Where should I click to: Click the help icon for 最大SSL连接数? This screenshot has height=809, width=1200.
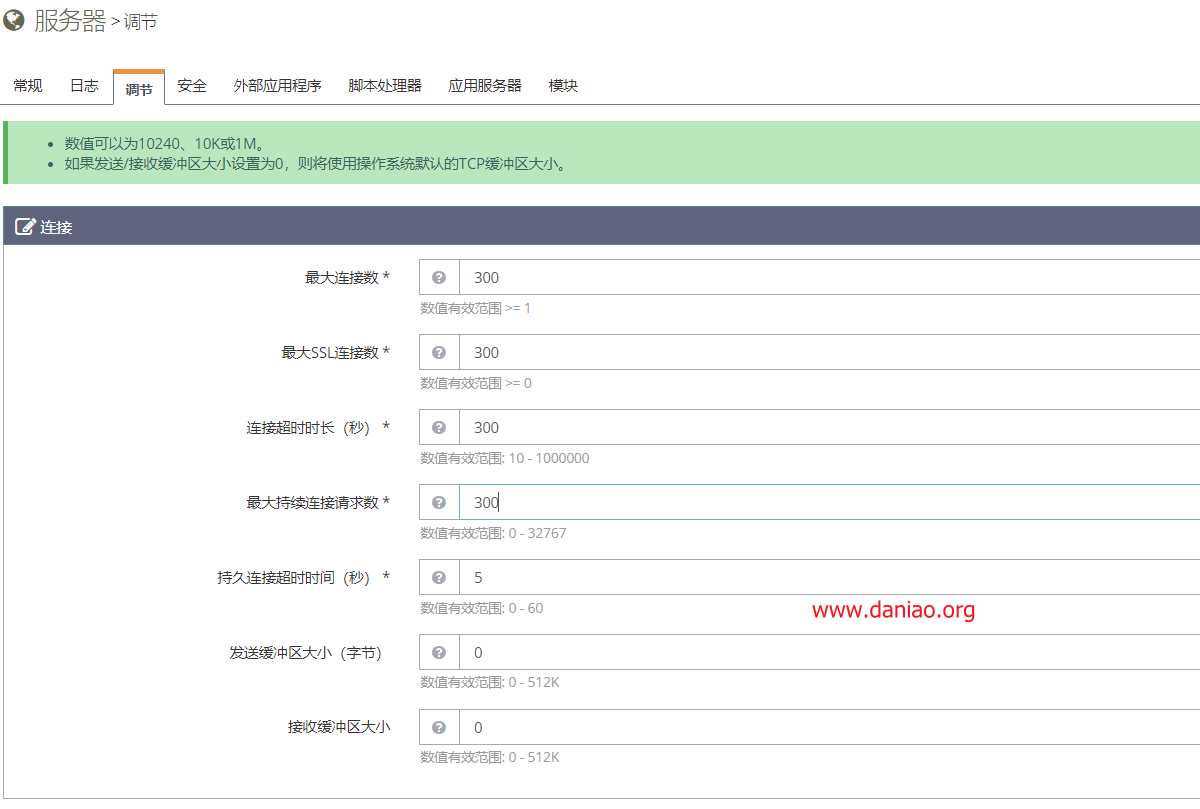[439, 352]
